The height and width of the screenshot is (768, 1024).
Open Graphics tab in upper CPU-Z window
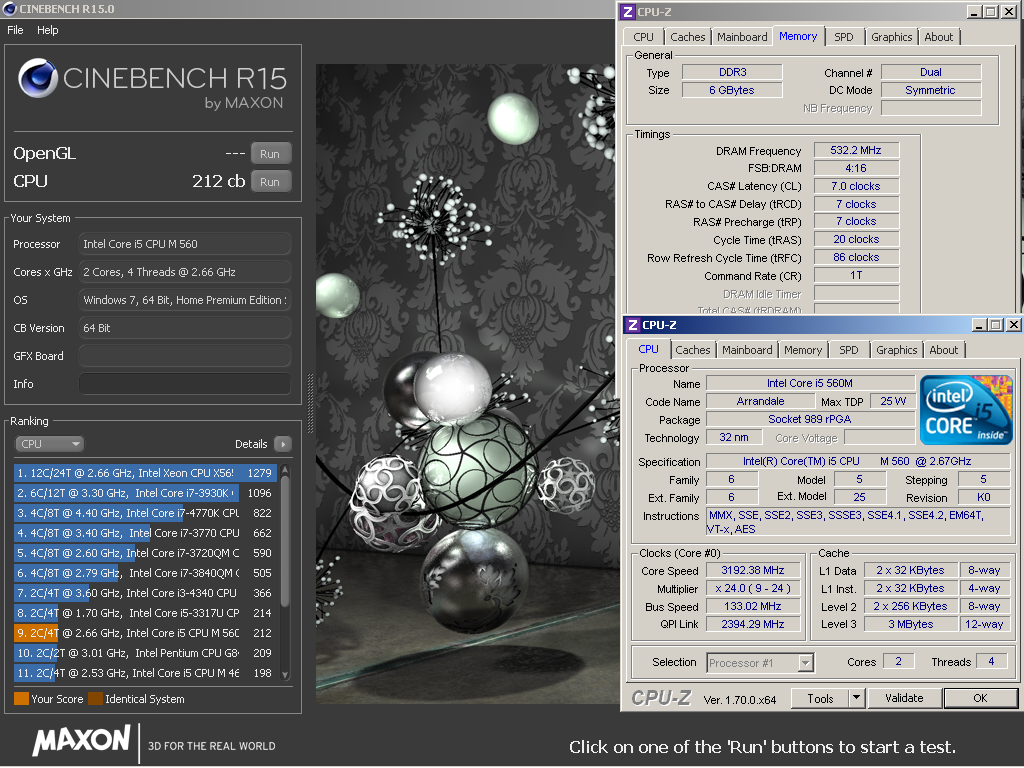891,37
